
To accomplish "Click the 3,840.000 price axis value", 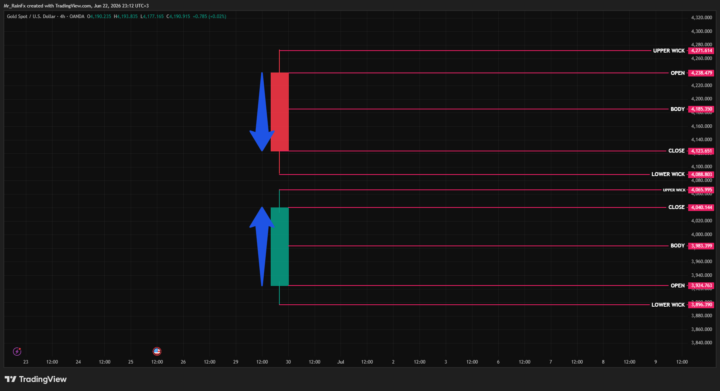I will [701, 343].
